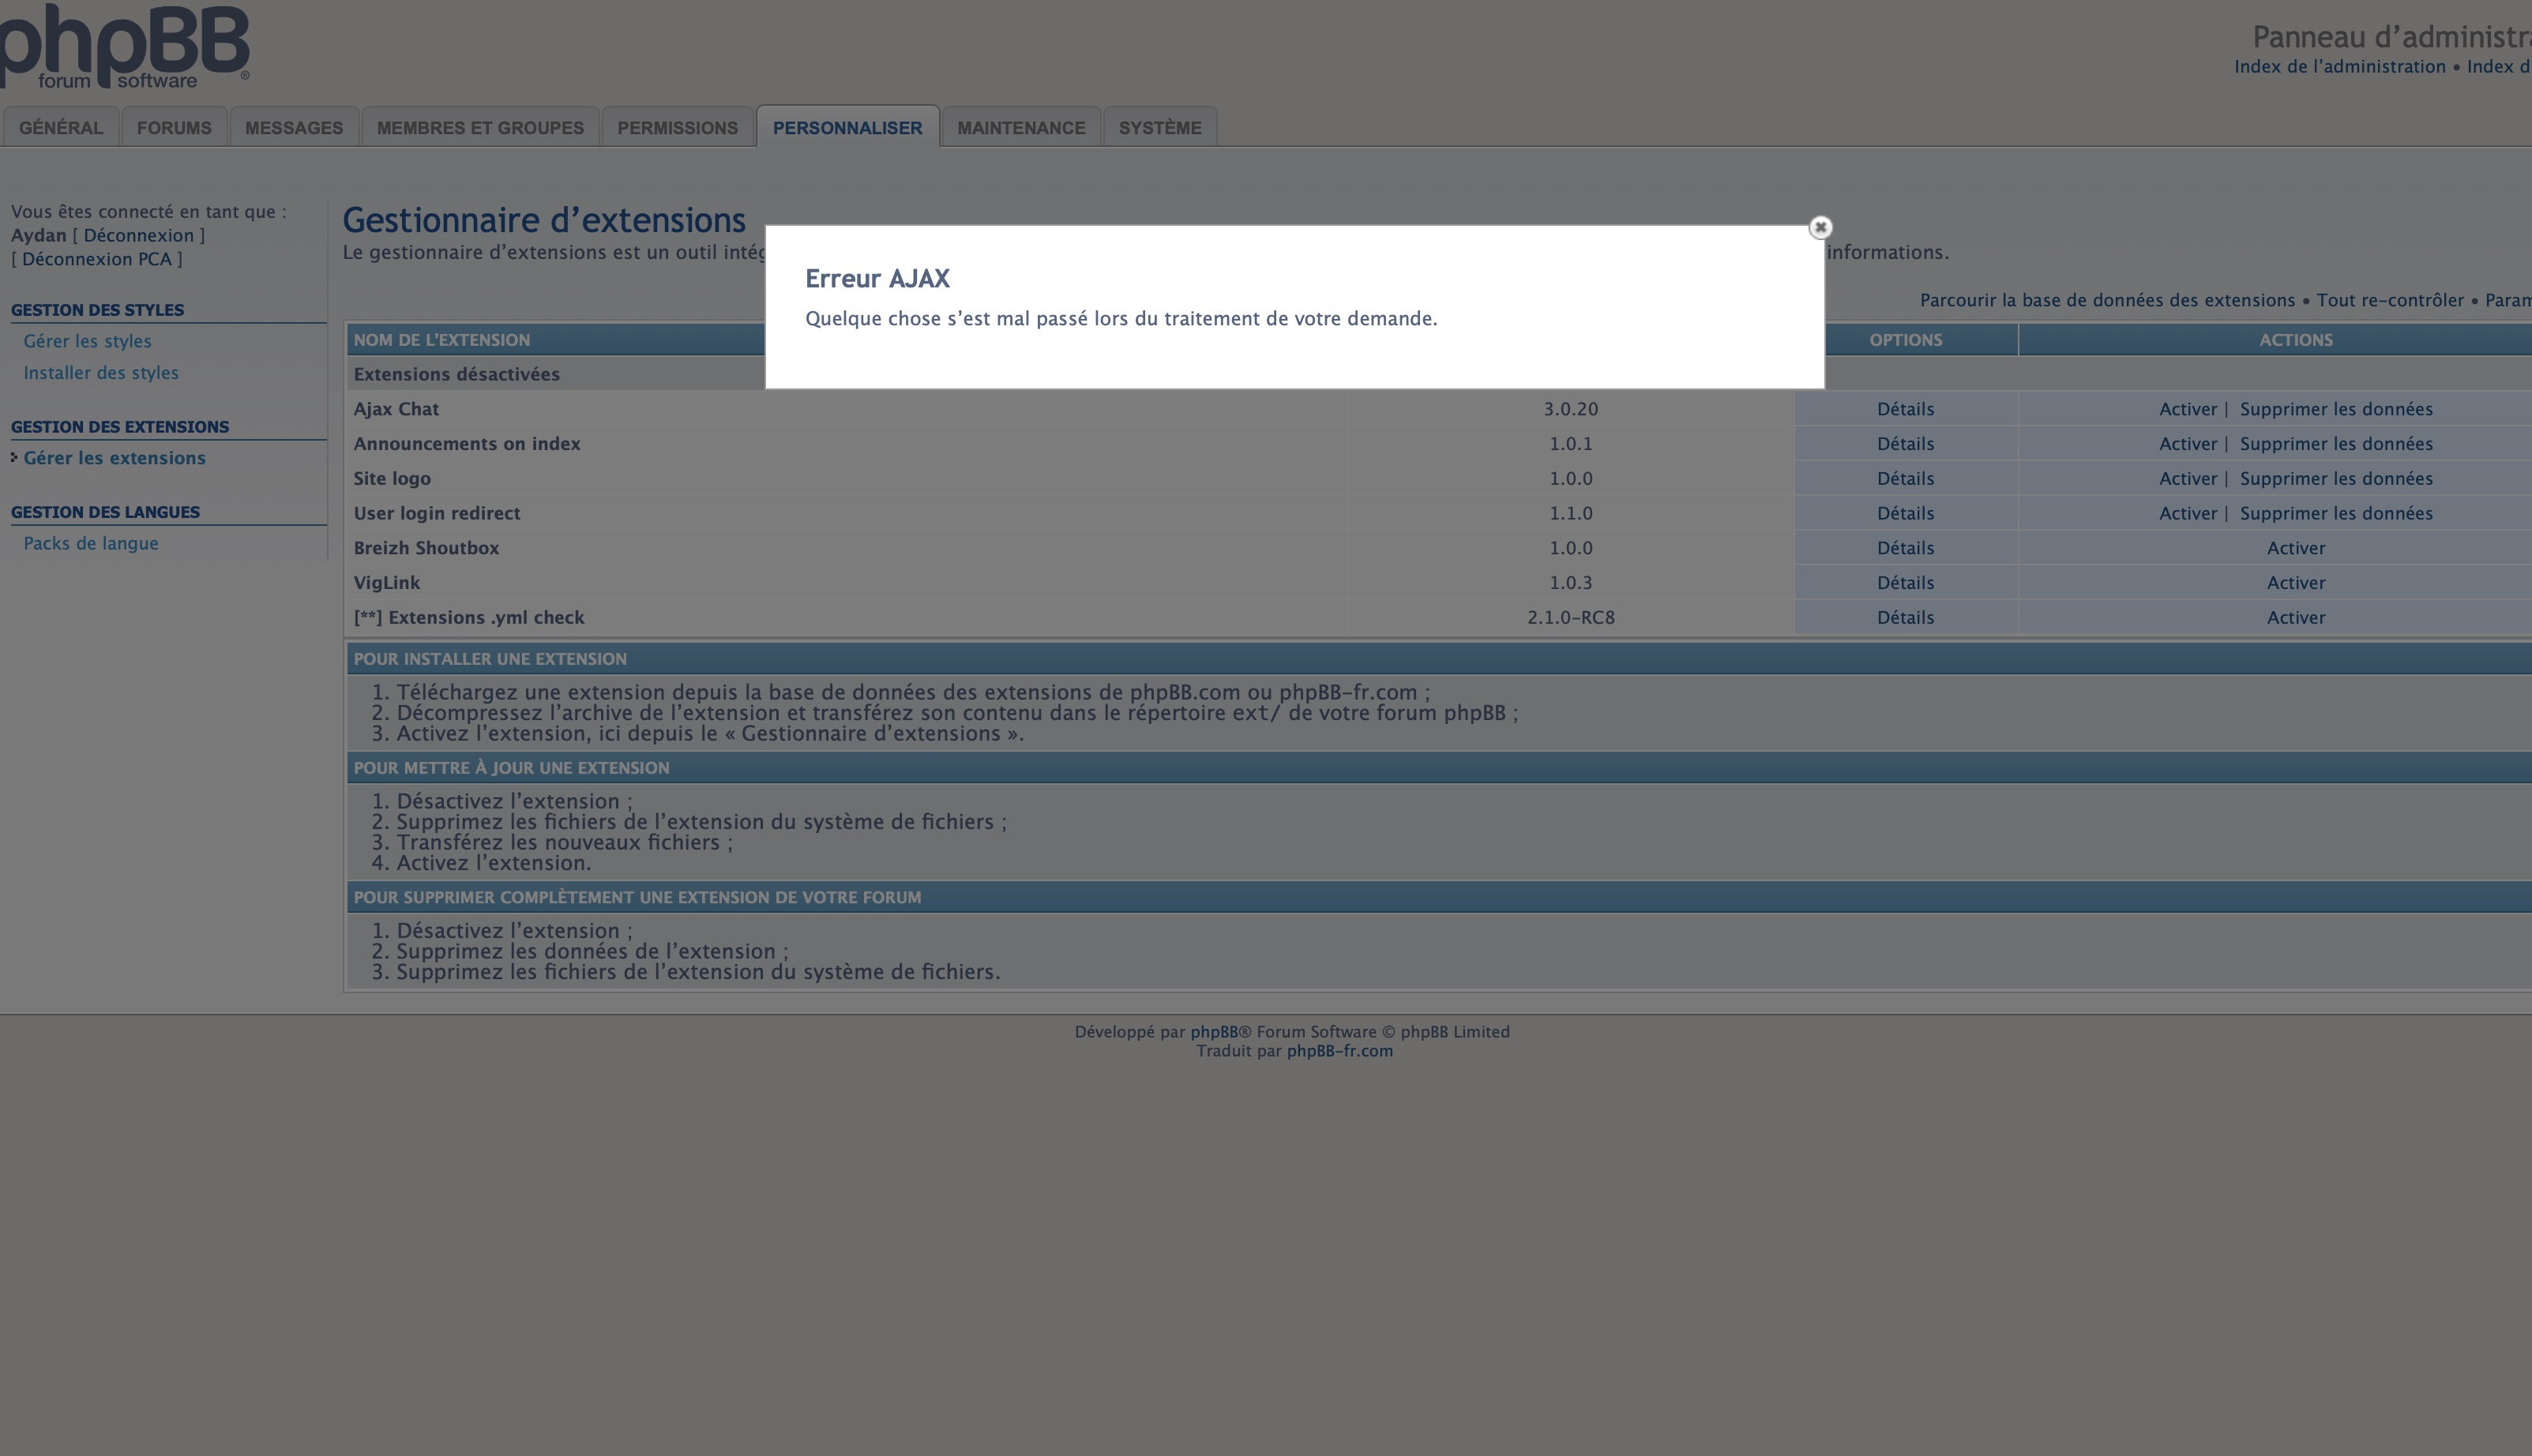
Task: Visit phpBB-fr.com footer link
Action: (x=1339, y=1051)
